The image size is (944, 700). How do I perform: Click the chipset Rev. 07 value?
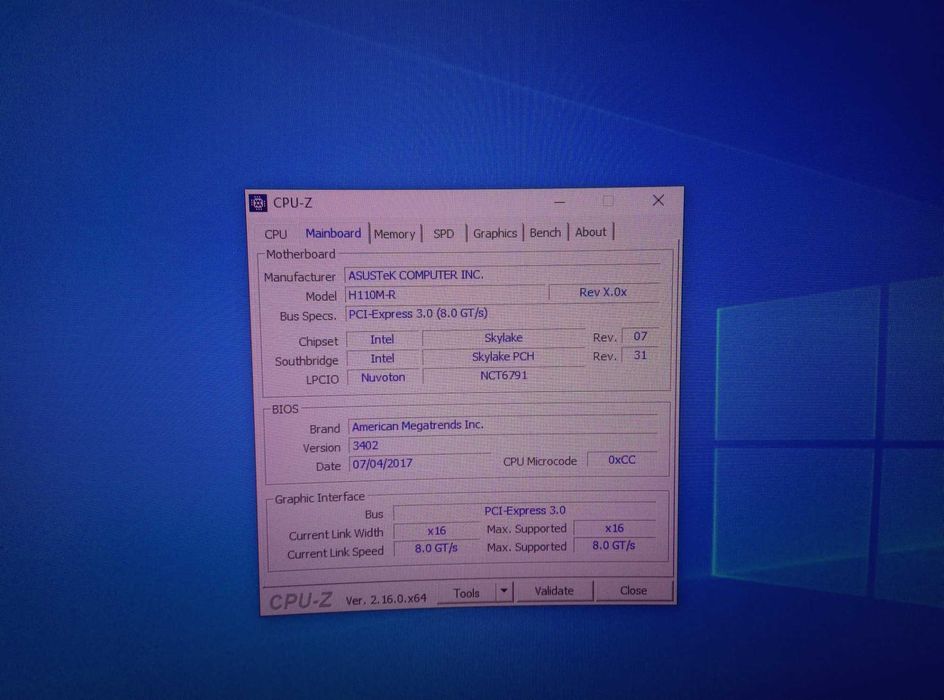click(x=639, y=336)
